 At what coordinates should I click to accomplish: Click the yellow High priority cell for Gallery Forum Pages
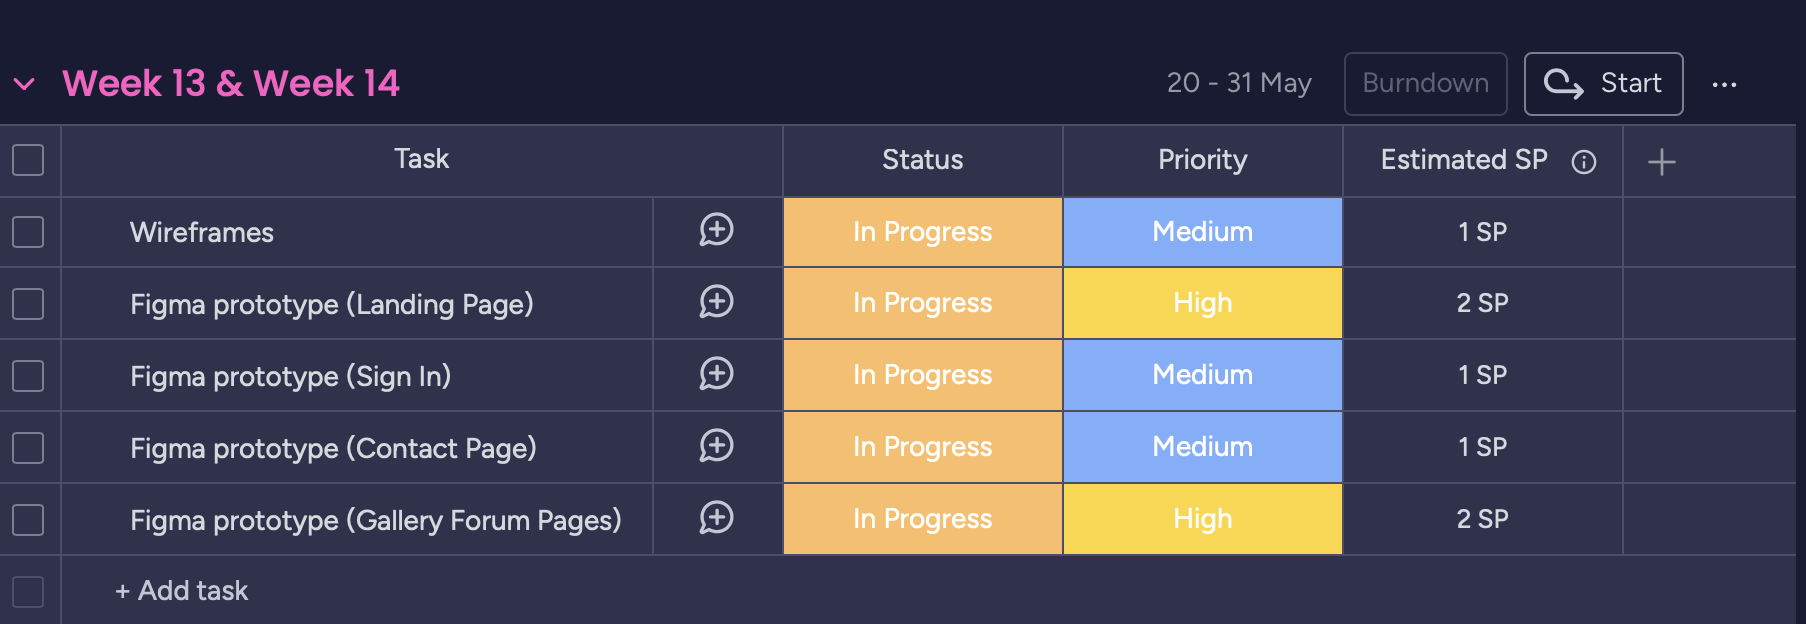coord(1202,519)
